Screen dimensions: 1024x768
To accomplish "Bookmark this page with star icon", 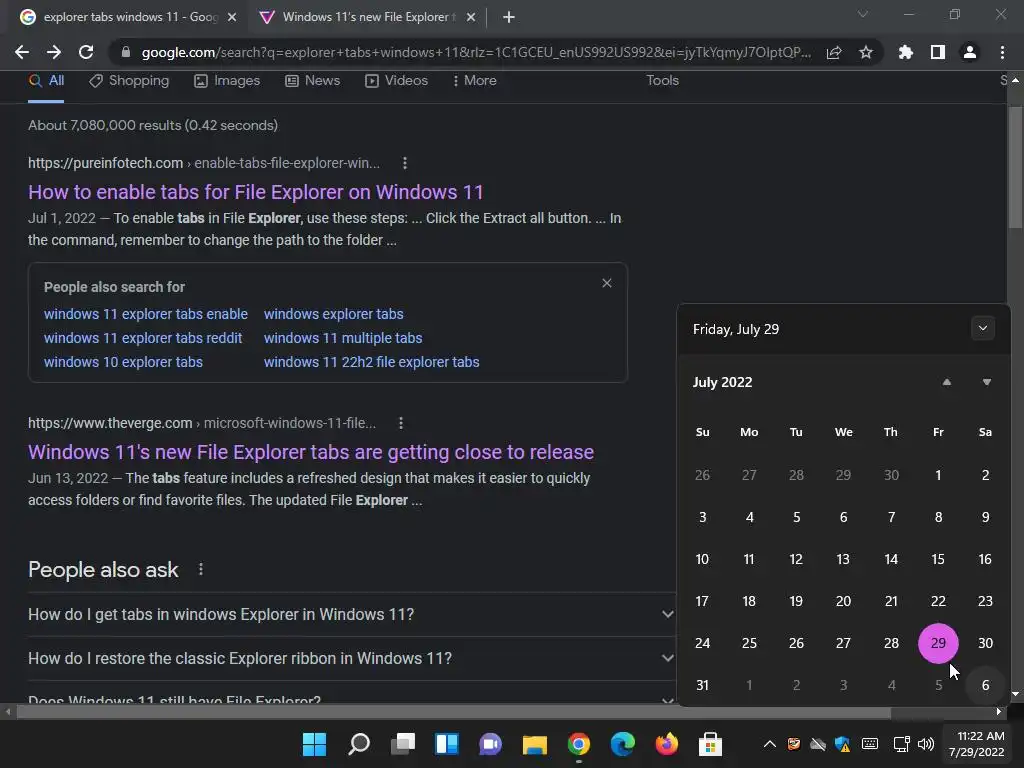I will pyautogui.click(x=866, y=52).
